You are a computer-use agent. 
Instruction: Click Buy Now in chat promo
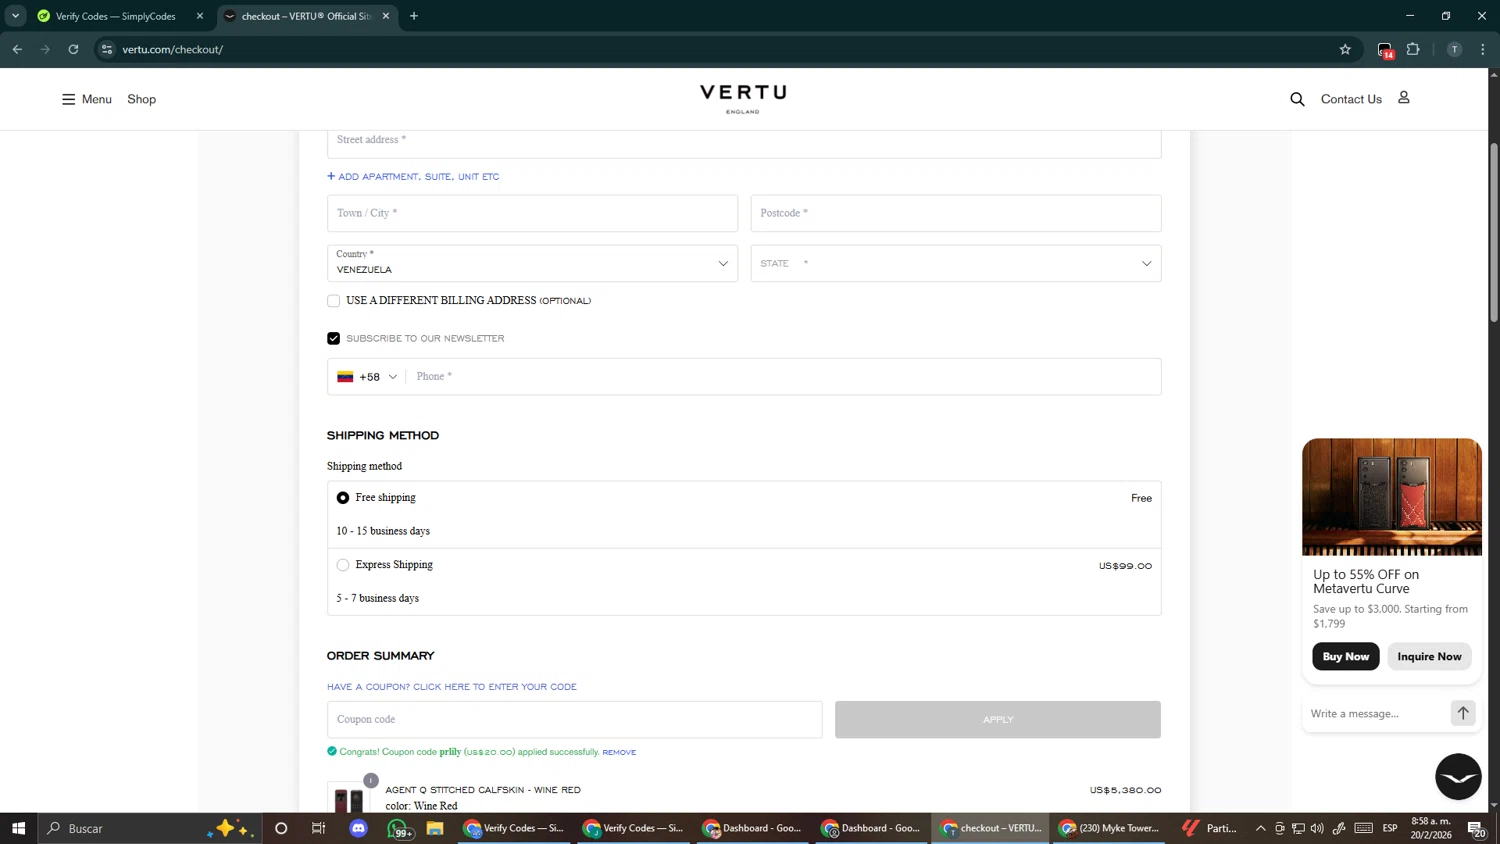click(1346, 656)
